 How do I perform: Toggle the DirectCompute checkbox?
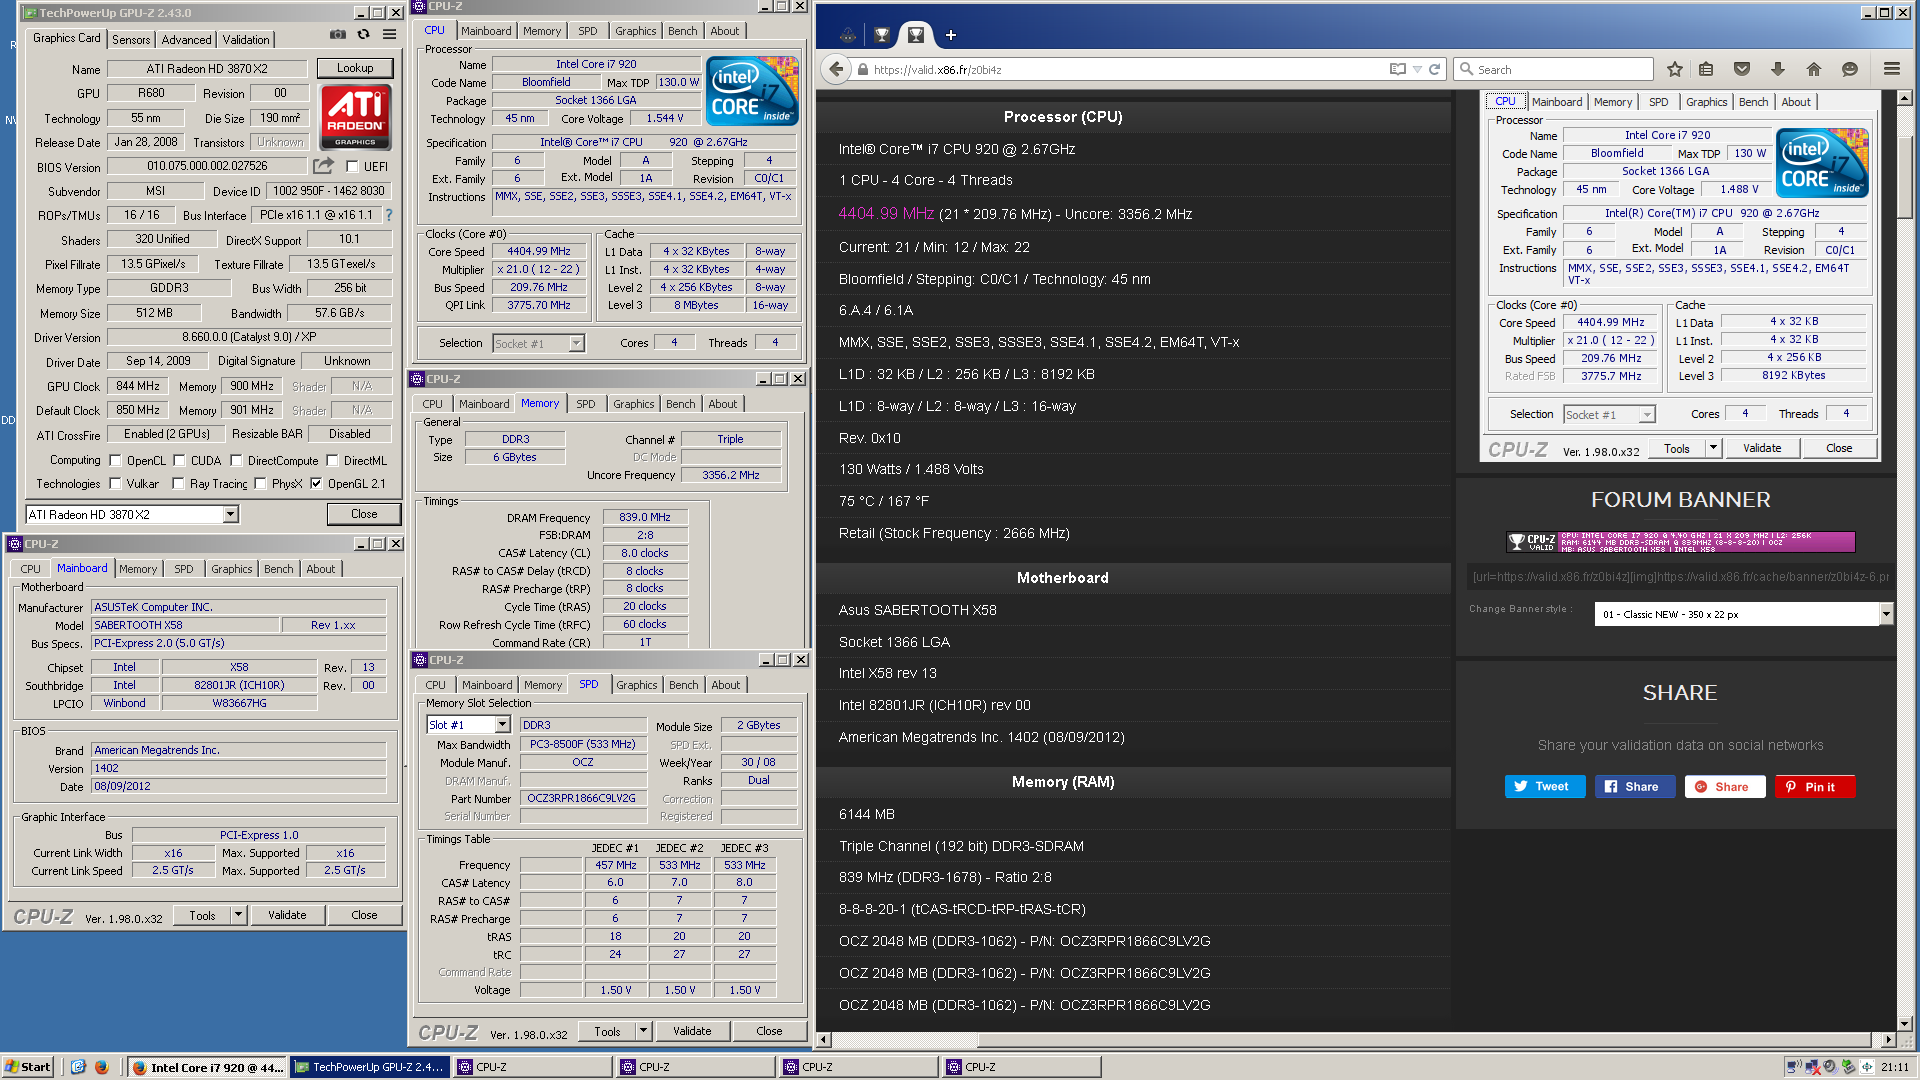[x=236, y=461]
